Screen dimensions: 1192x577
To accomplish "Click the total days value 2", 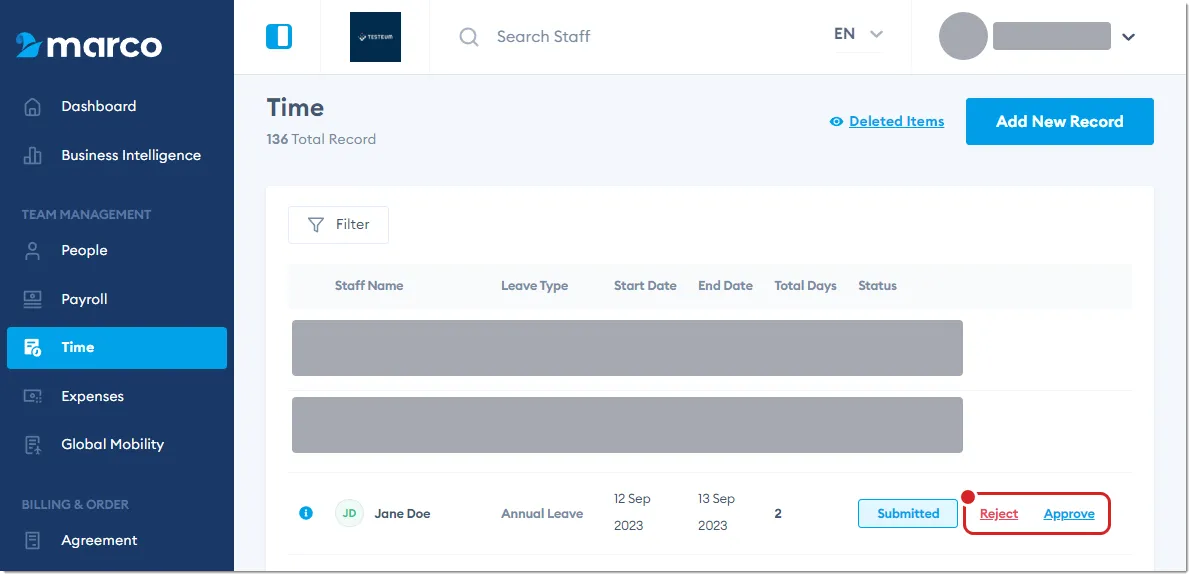I will (778, 514).
